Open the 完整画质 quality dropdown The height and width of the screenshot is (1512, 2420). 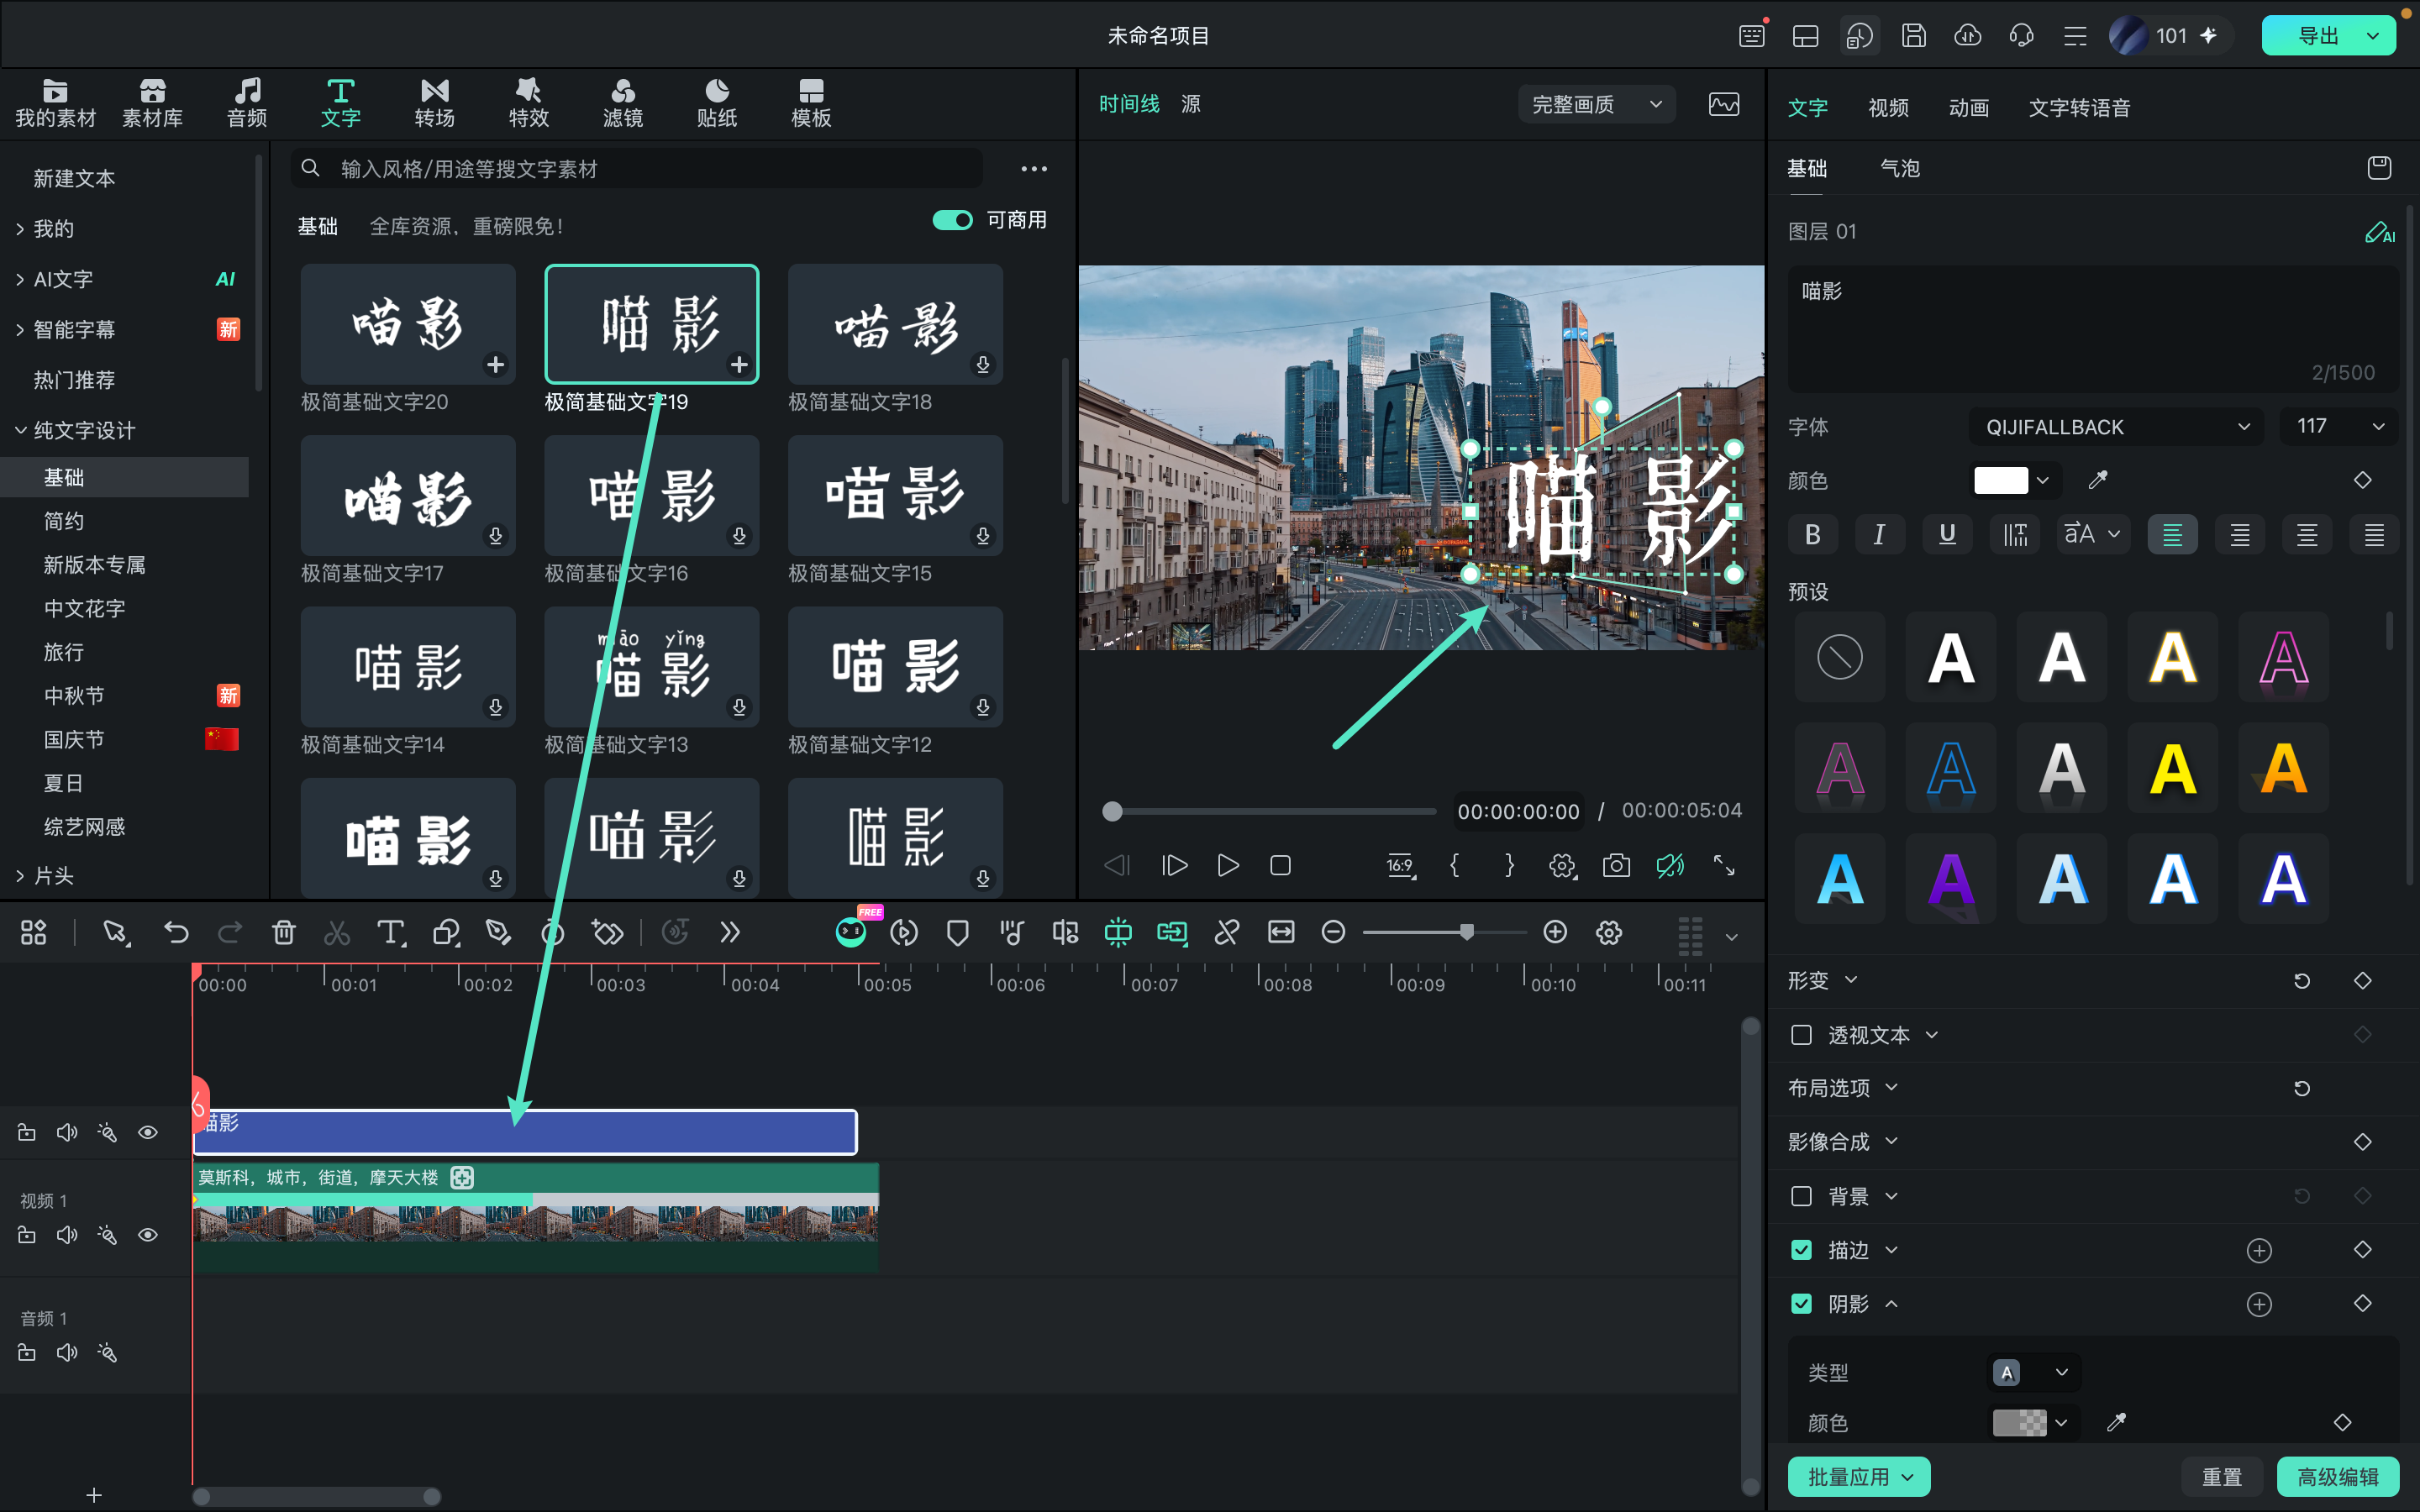tap(1597, 104)
